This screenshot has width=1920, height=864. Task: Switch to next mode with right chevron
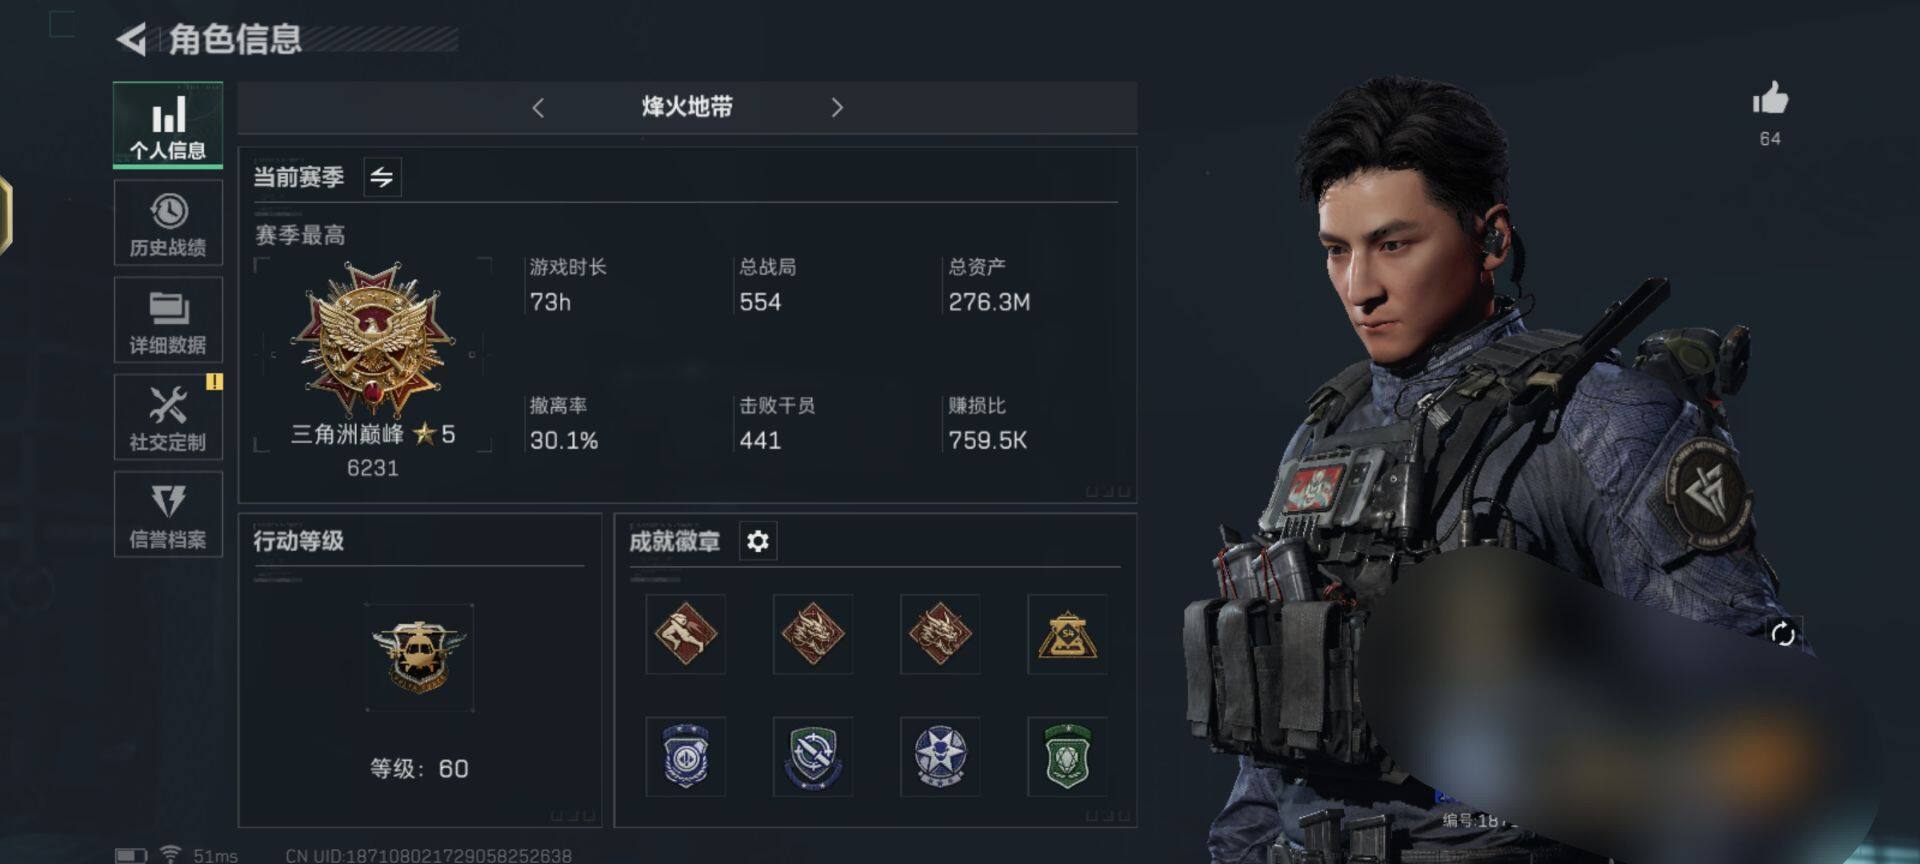point(837,108)
